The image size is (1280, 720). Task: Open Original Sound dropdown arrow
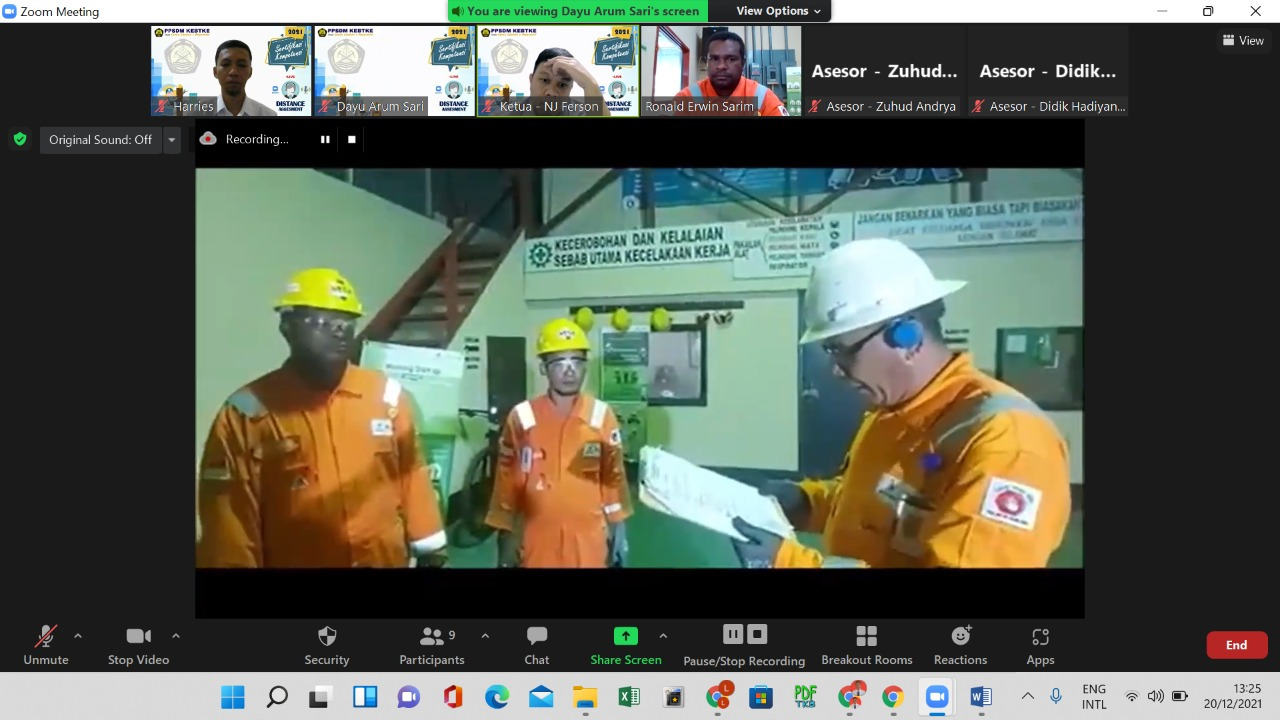(x=172, y=139)
